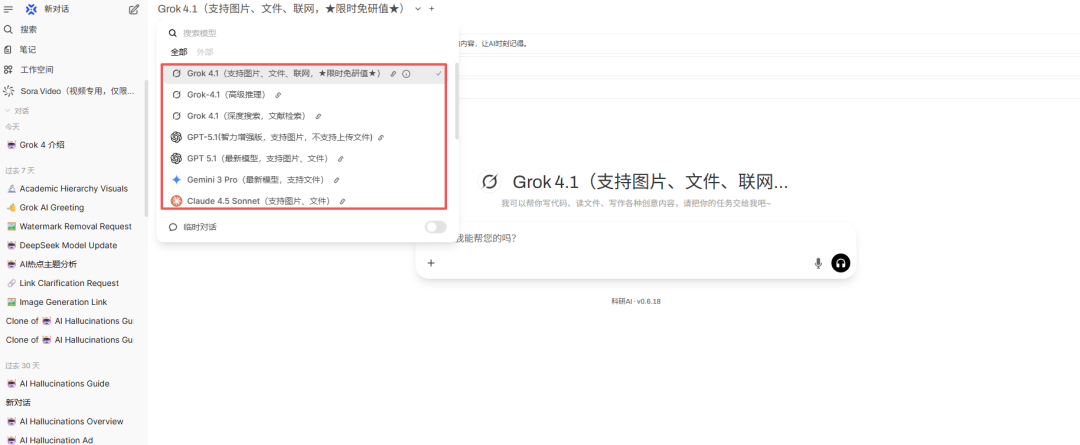Switch to the 全部 tab in the model list
Image resolution: width=1080 pixels, height=445 pixels.
(178, 52)
